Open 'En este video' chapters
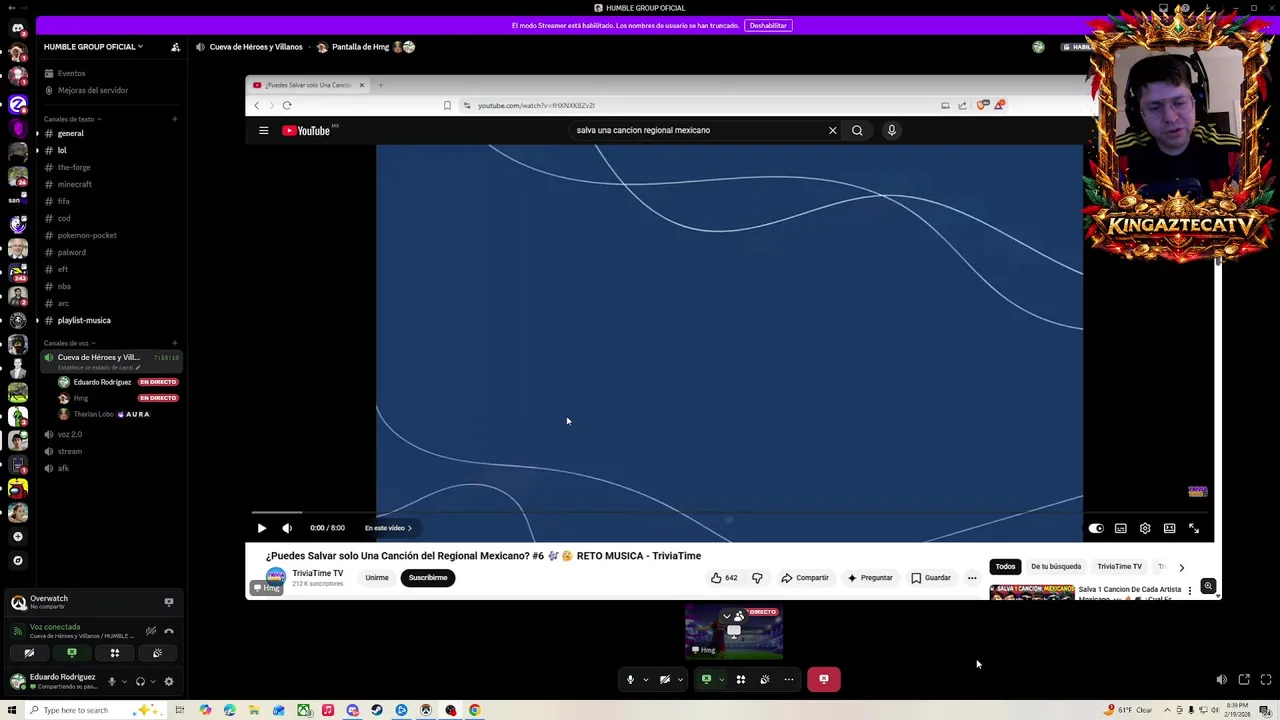Screen dimensions: 1280x720 point(388,528)
